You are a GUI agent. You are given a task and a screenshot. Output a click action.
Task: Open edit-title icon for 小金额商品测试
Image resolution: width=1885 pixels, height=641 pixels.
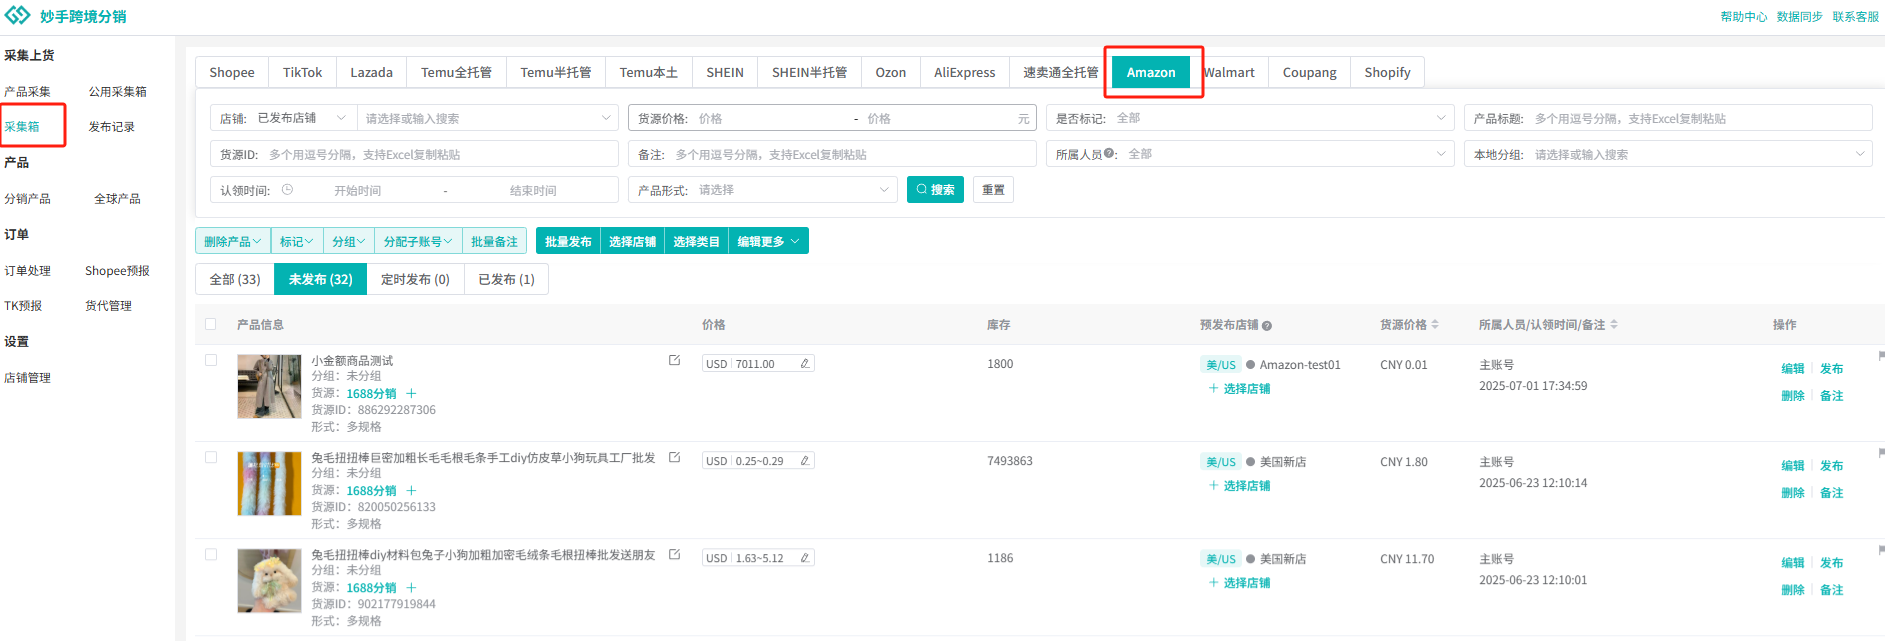pyautogui.click(x=675, y=360)
